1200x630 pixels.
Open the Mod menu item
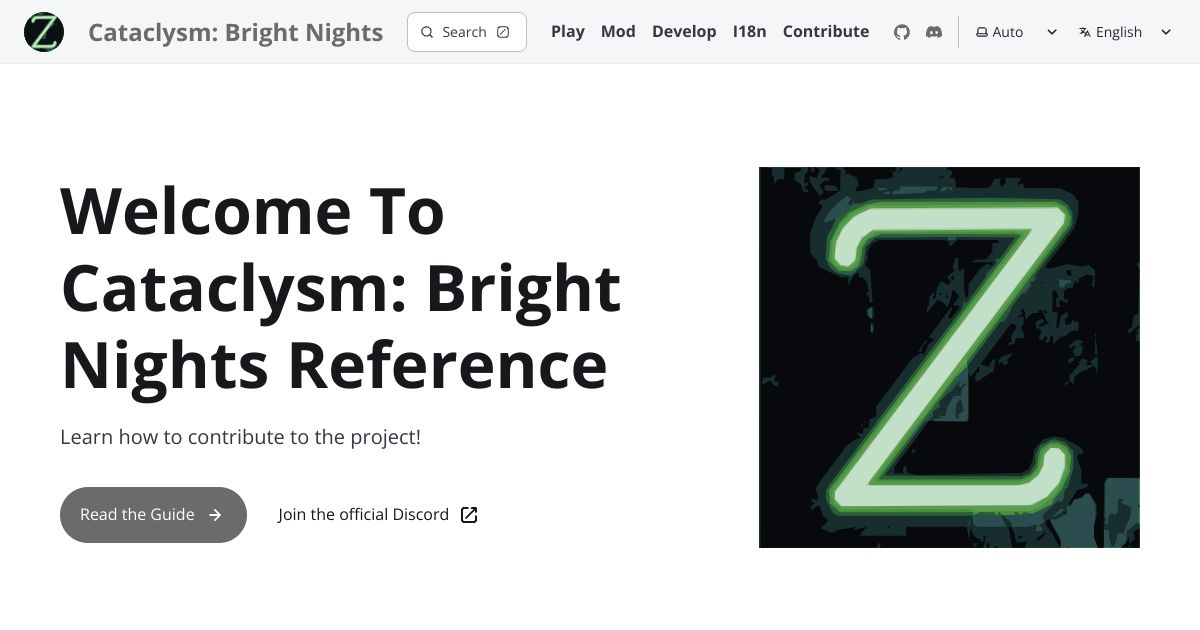(618, 32)
